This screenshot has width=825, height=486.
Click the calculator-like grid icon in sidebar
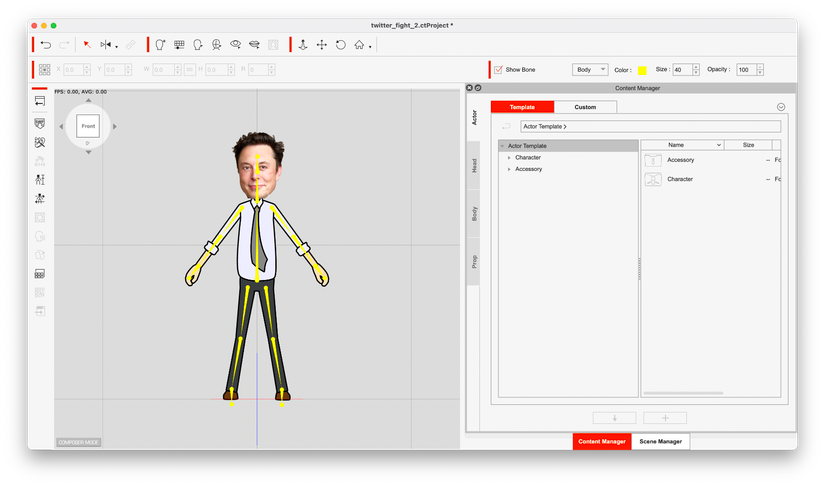pos(40,274)
